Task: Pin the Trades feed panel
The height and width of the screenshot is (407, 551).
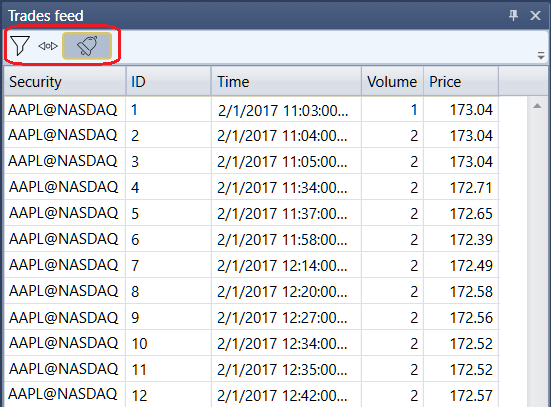Action: point(513,15)
